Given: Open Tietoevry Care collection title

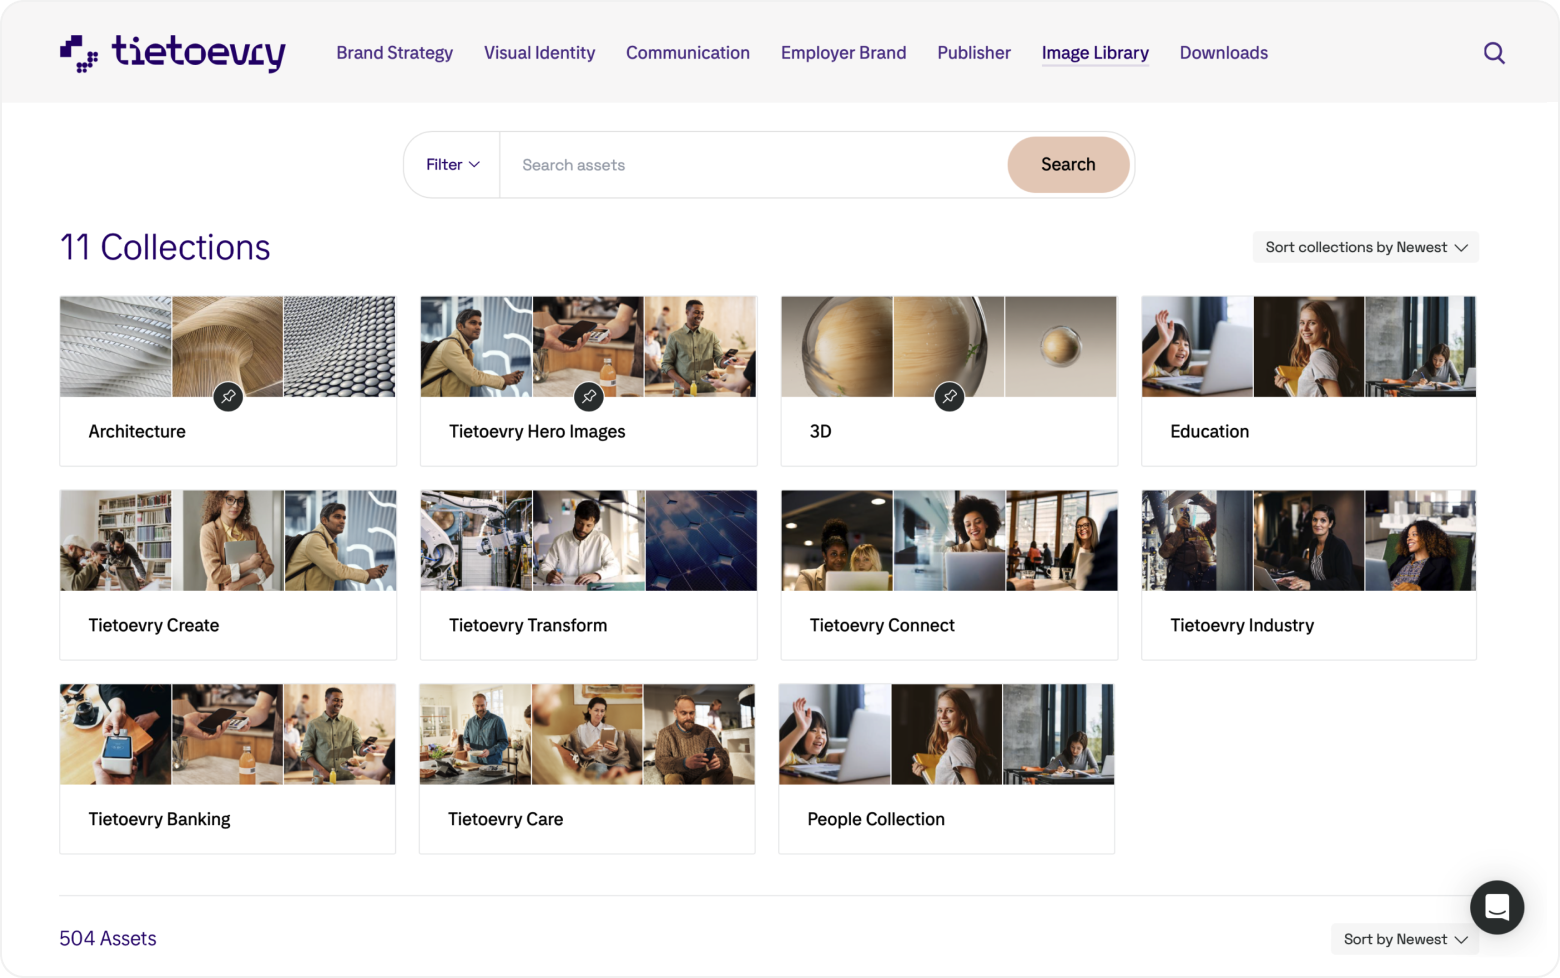Looking at the screenshot, I should [x=506, y=819].
